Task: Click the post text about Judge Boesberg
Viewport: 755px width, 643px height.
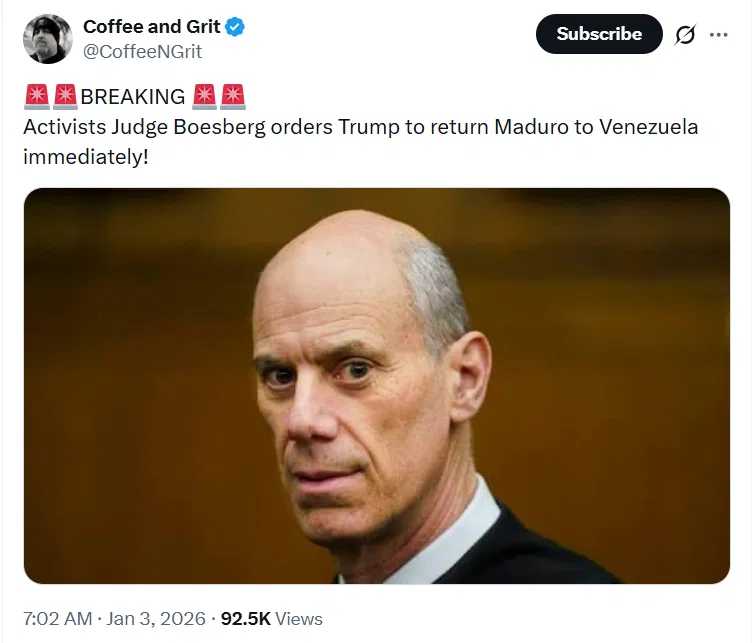Action: (x=361, y=142)
